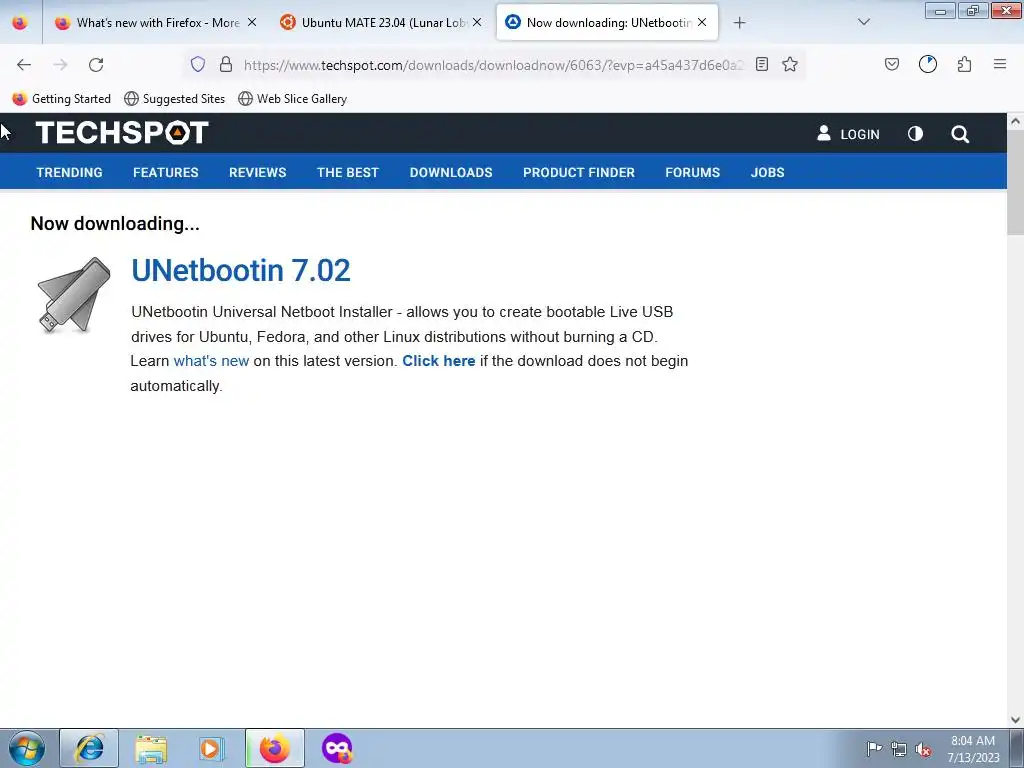Open the JOBS menu item
The width and height of the screenshot is (1024, 768).
767,172
